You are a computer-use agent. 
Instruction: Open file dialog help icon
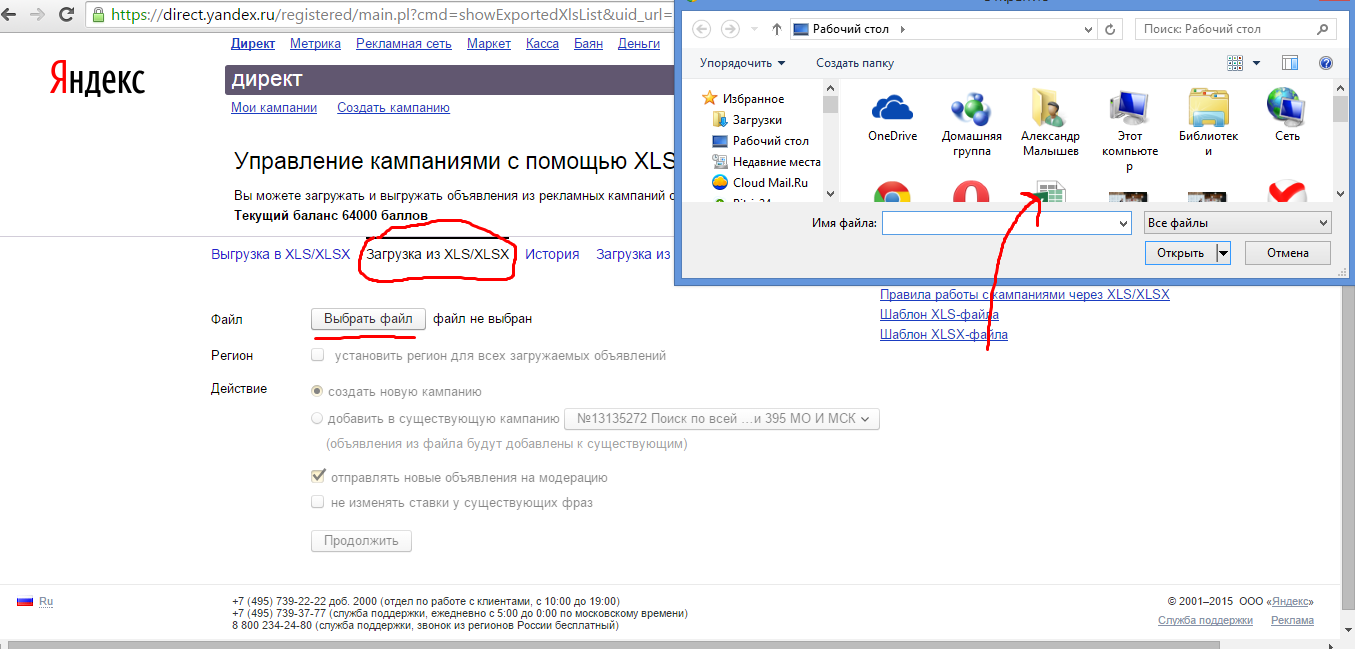1326,63
